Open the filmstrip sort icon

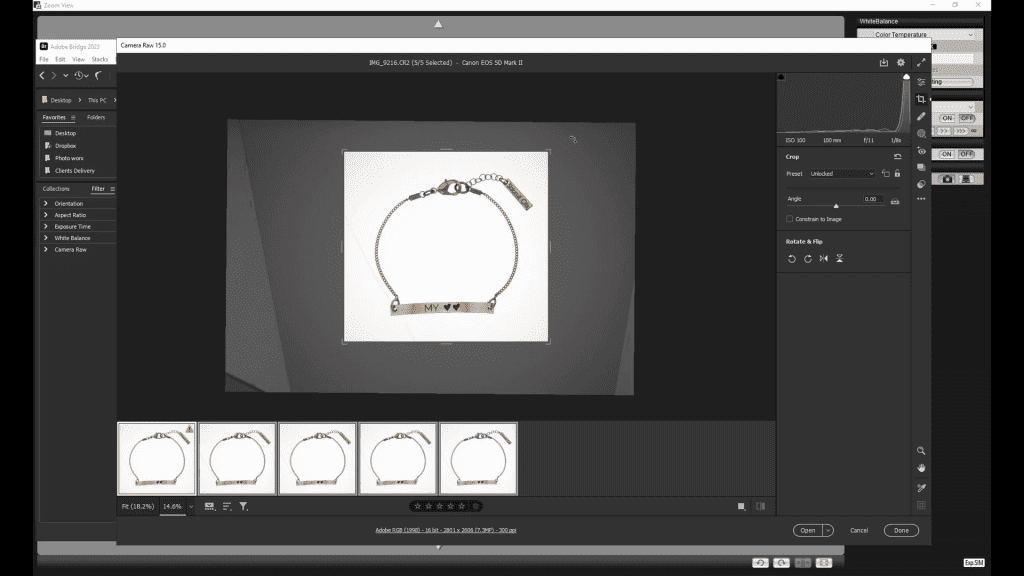click(227, 506)
